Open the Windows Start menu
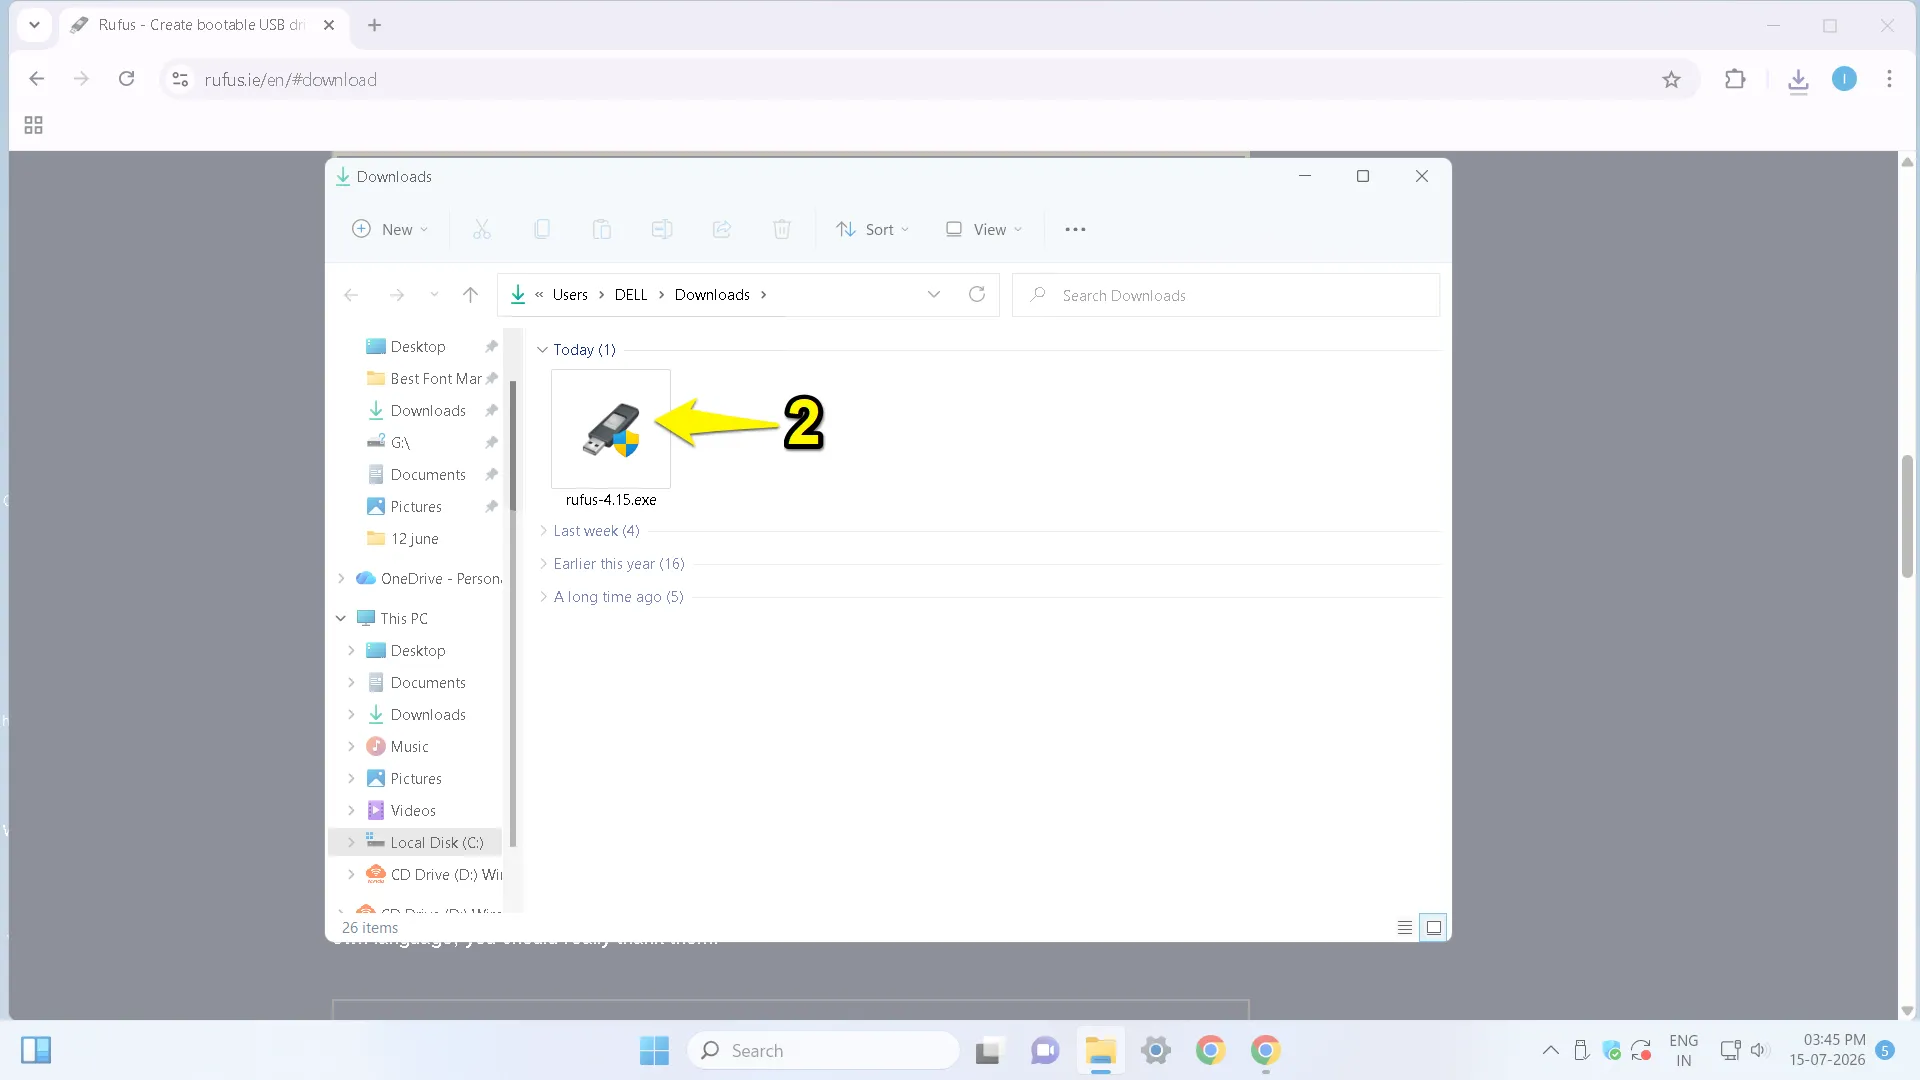Screen dimensions: 1920x1080 click(x=654, y=1050)
